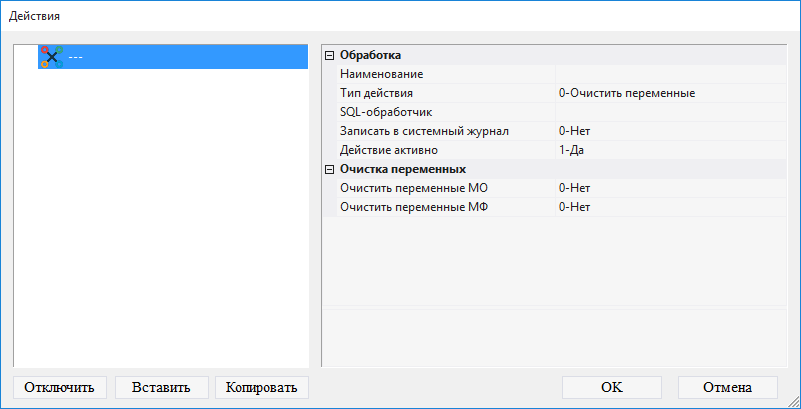Select the Наименование property label
Viewport: 801px width, 409px height.
tap(381, 74)
